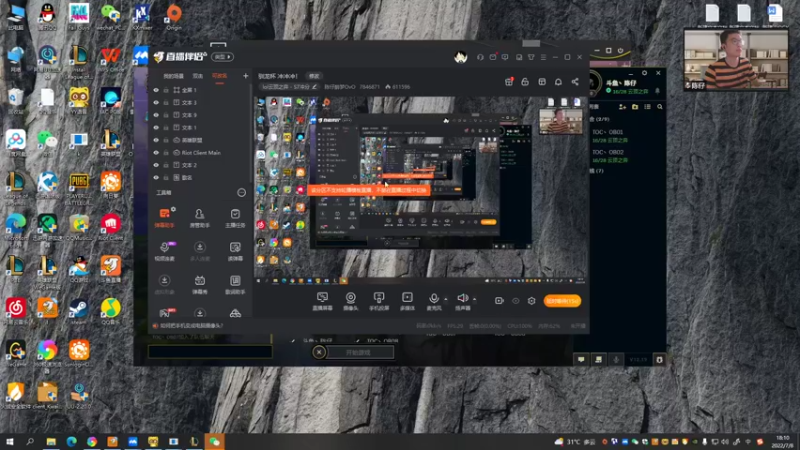Viewport: 800px width, 450px height.
Task: Toggle lock on the 全屏 1 source
Action: [166, 90]
